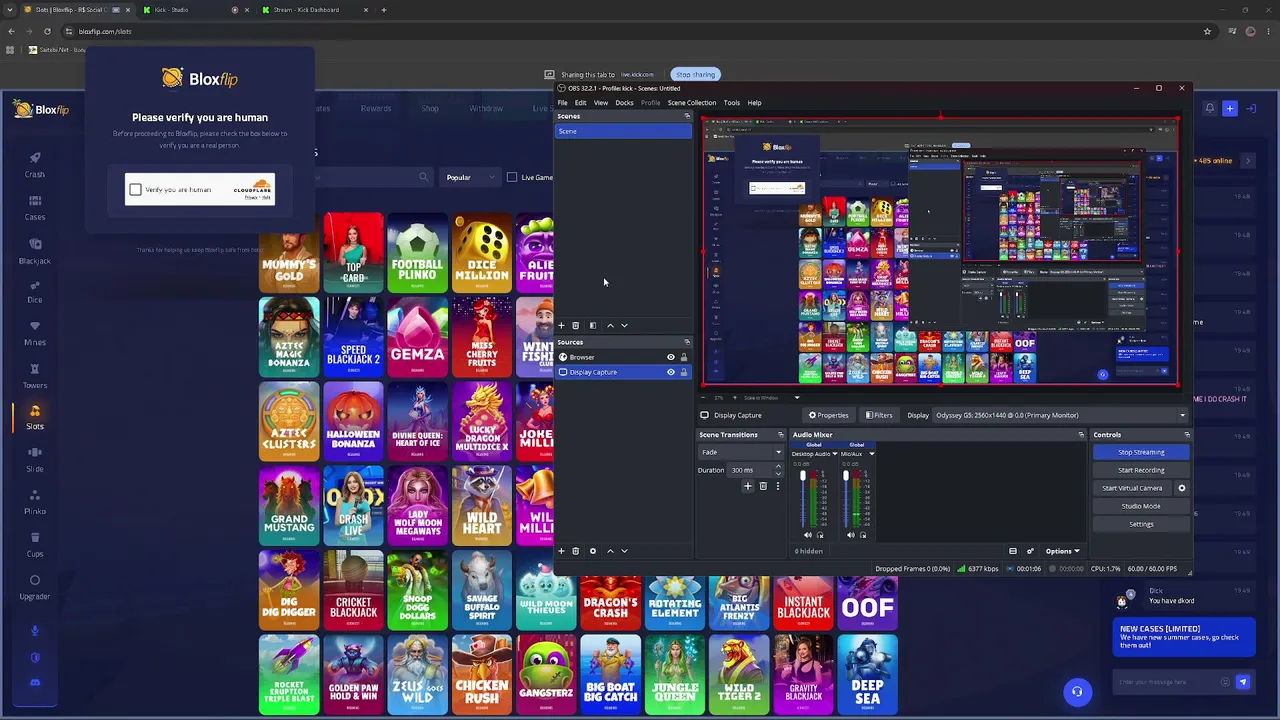Open Audio Mixer Options dropdown
This screenshot has height=720, width=1280.
pyautogui.click(x=1062, y=551)
